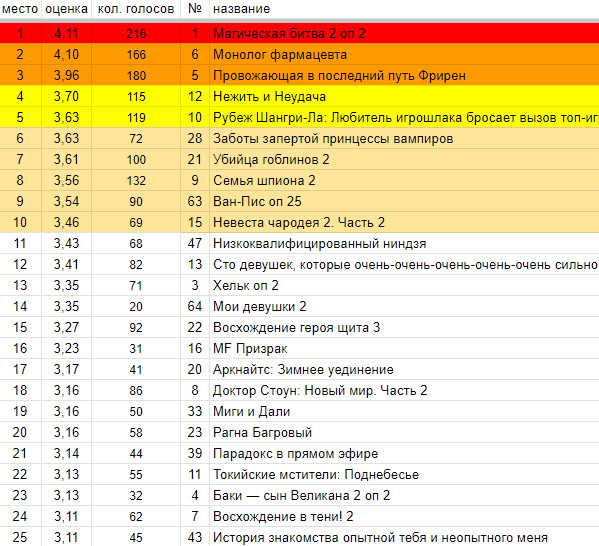599x546 pixels.
Task: Select the "Ван-Пис оп 25" cell
Action: [404, 201]
